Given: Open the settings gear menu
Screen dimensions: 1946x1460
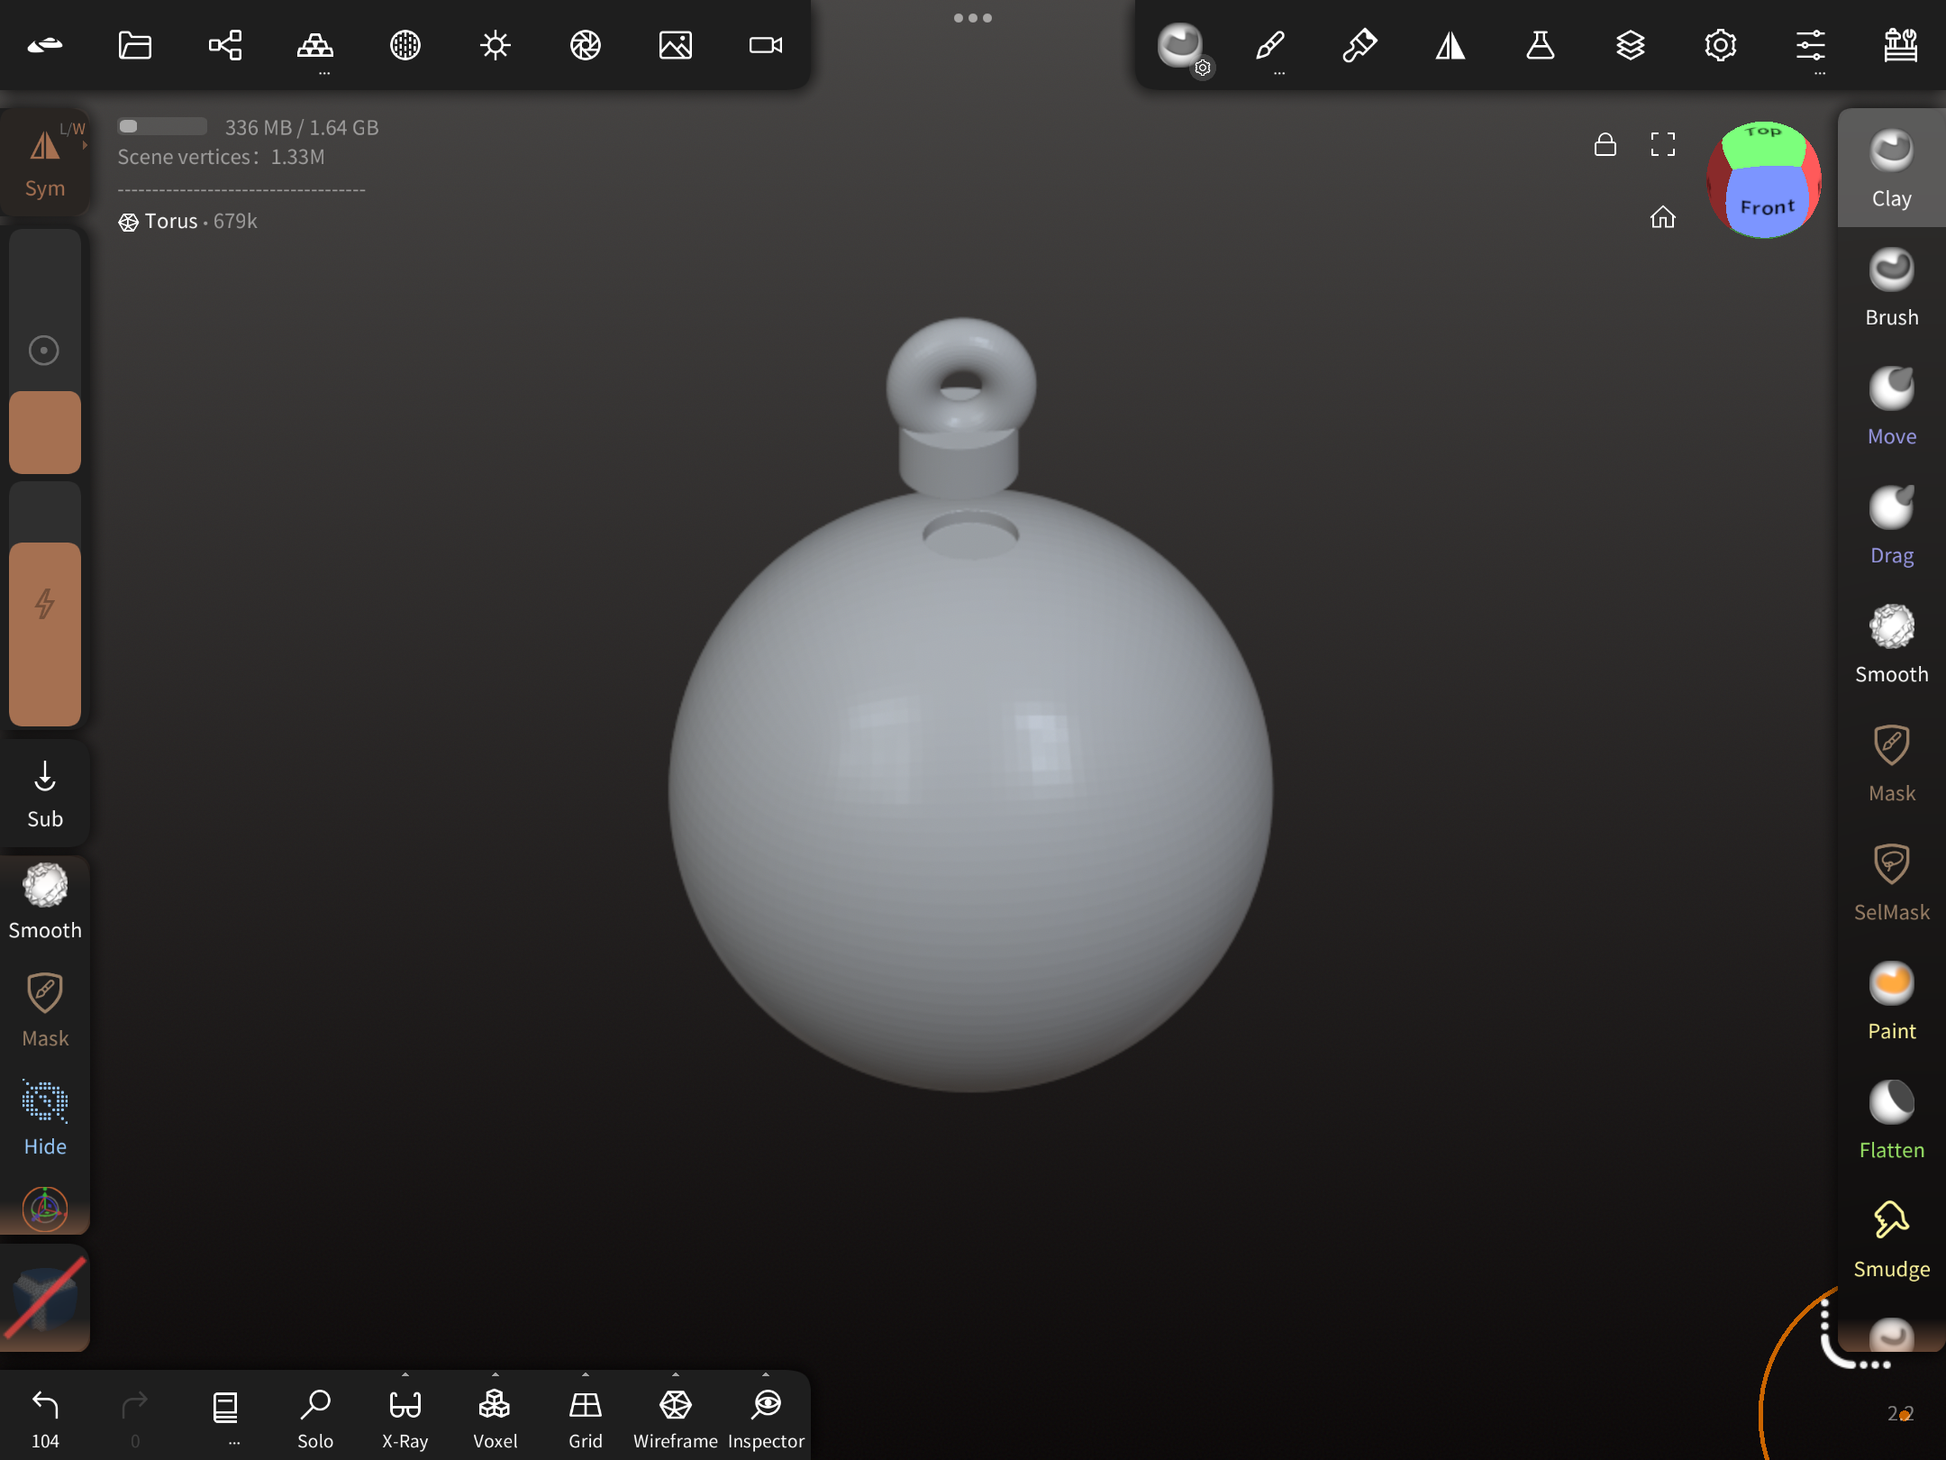Looking at the screenshot, I should coord(1720,45).
